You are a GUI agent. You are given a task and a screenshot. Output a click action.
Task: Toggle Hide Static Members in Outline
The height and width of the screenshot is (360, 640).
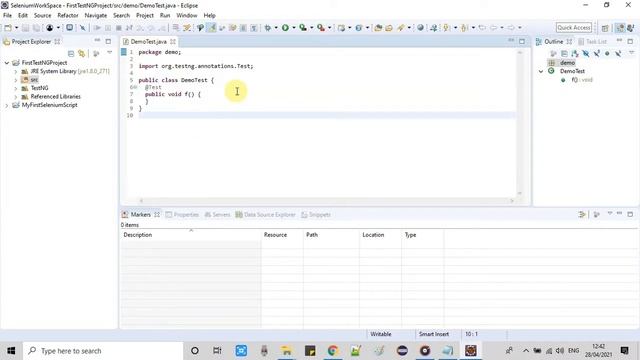point(596,54)
